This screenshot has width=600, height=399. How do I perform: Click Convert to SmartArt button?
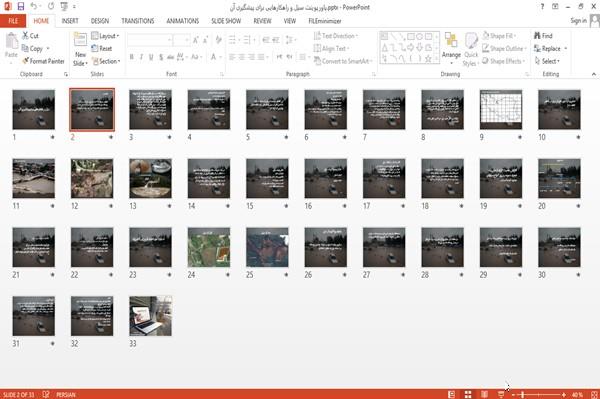tap(342, 61)
